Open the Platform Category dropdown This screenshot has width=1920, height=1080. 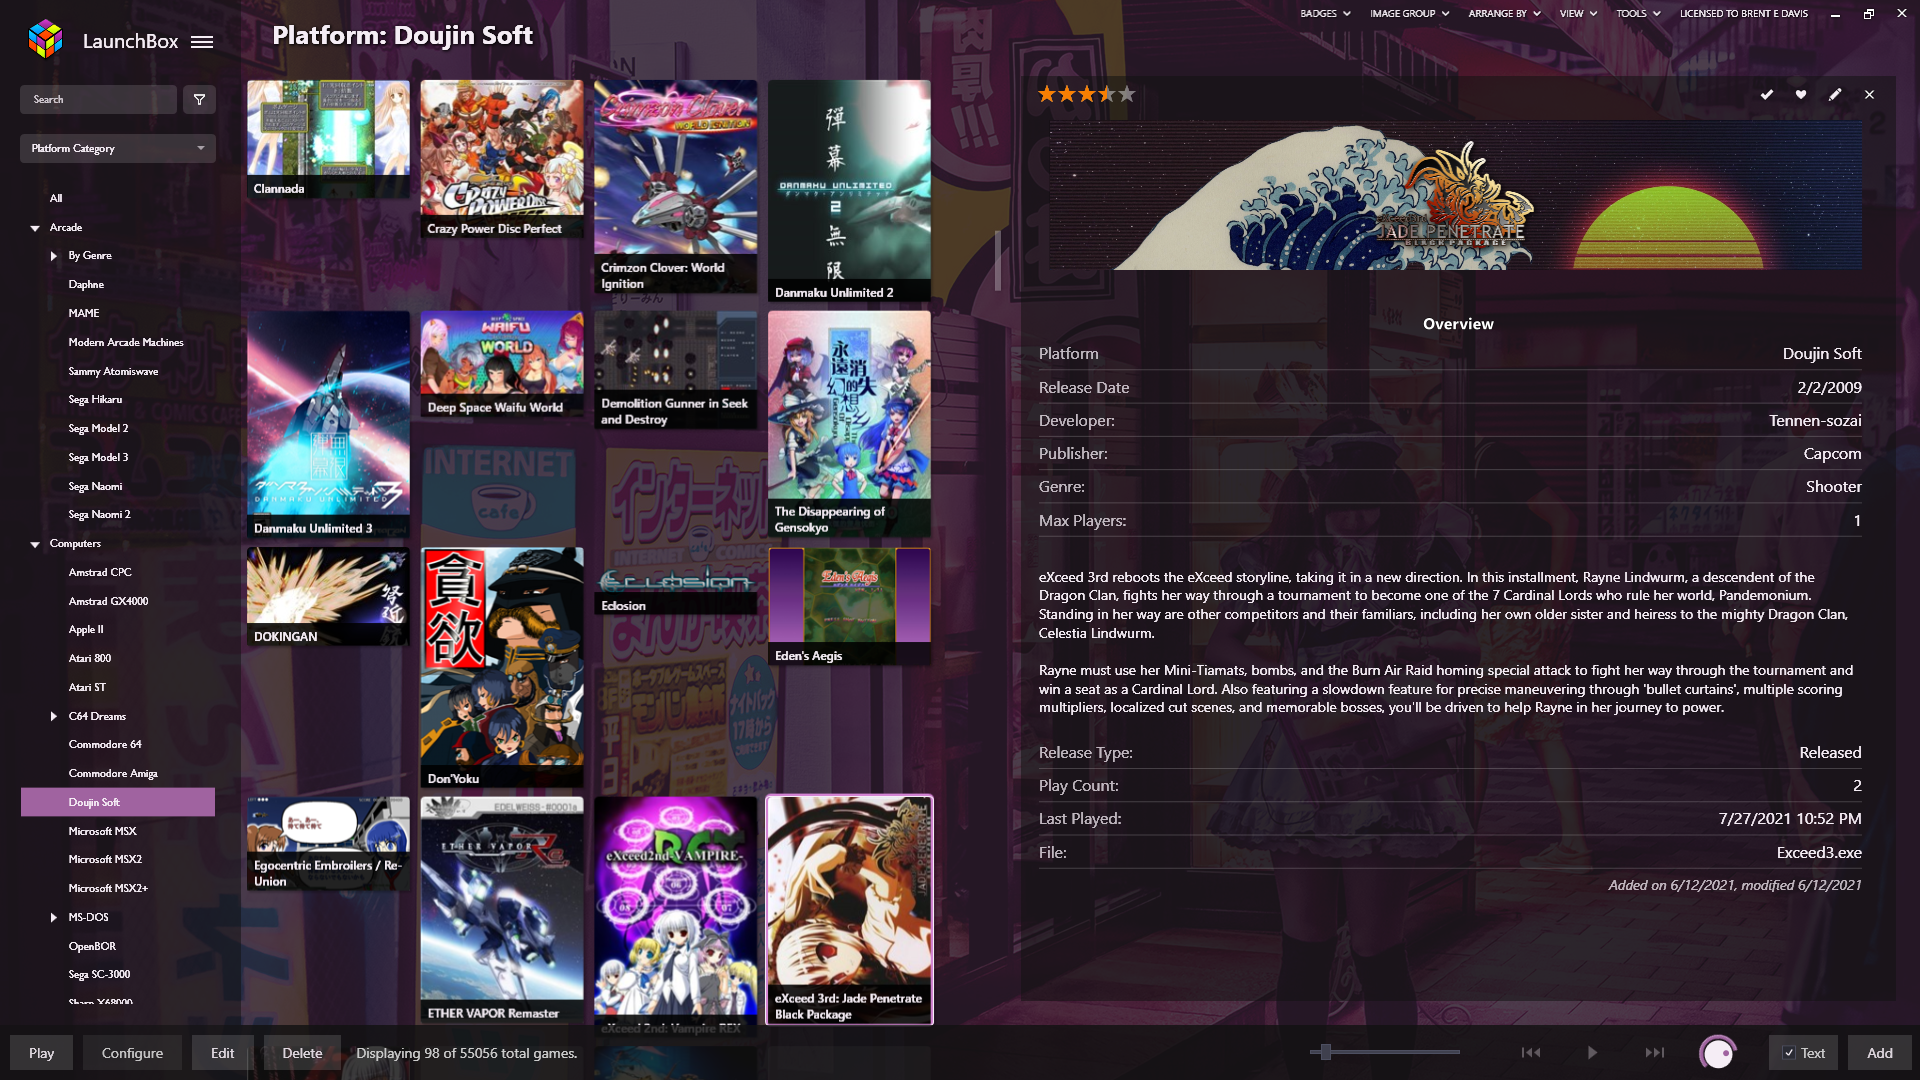(x=118, y=148)
